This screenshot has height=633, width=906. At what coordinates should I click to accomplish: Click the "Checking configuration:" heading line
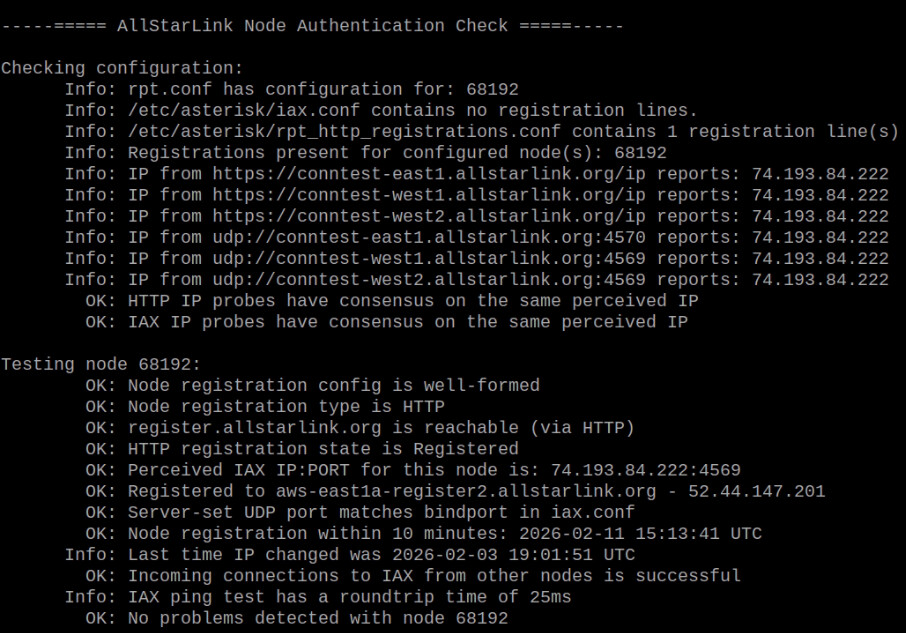click(x=121, y=68)
